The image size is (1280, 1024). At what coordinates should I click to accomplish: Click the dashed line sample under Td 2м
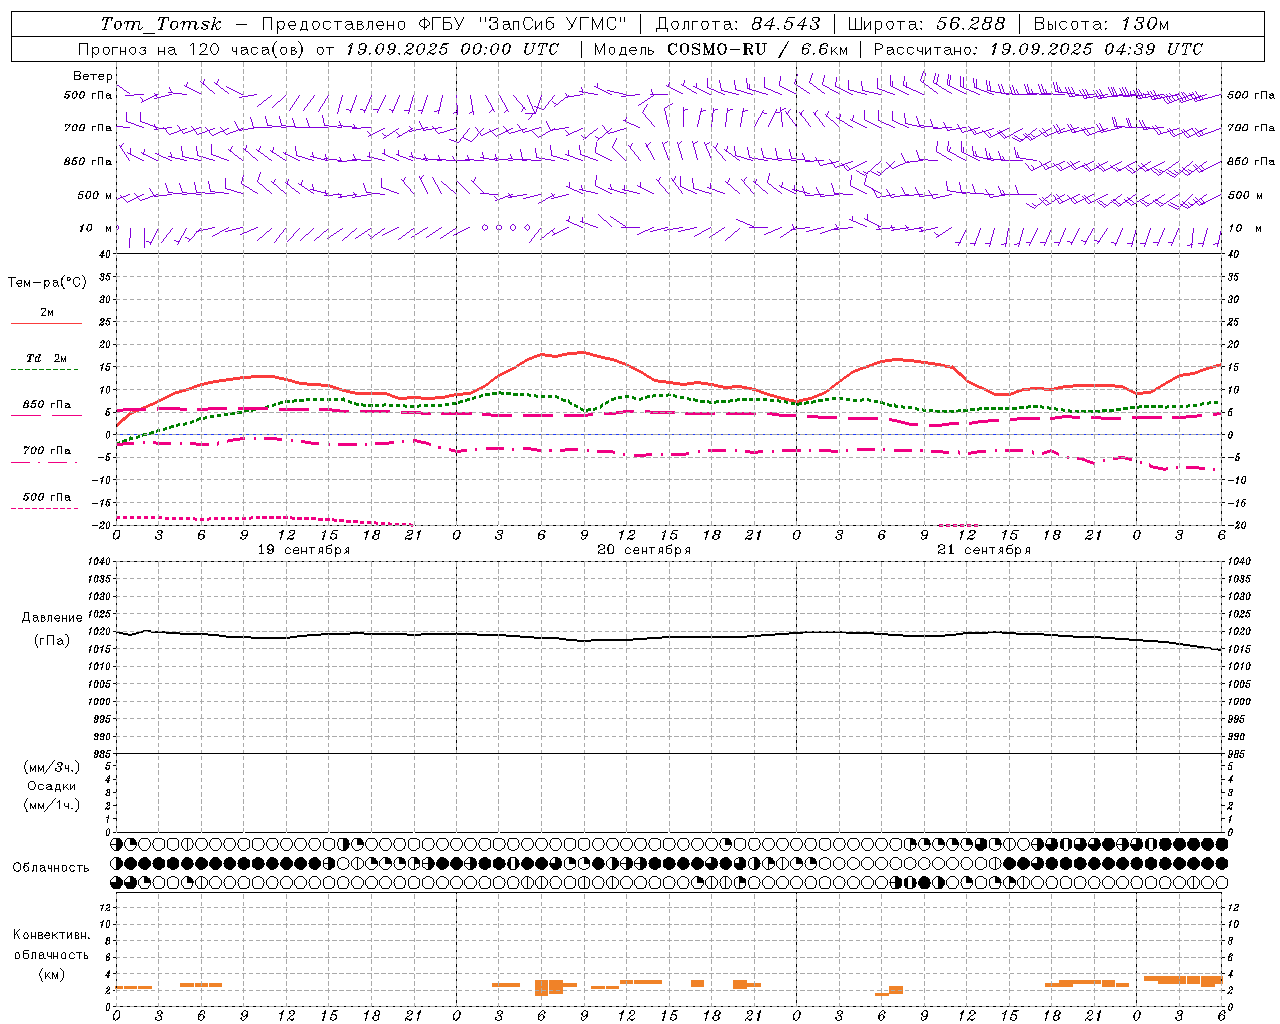(x=44, y=370)
